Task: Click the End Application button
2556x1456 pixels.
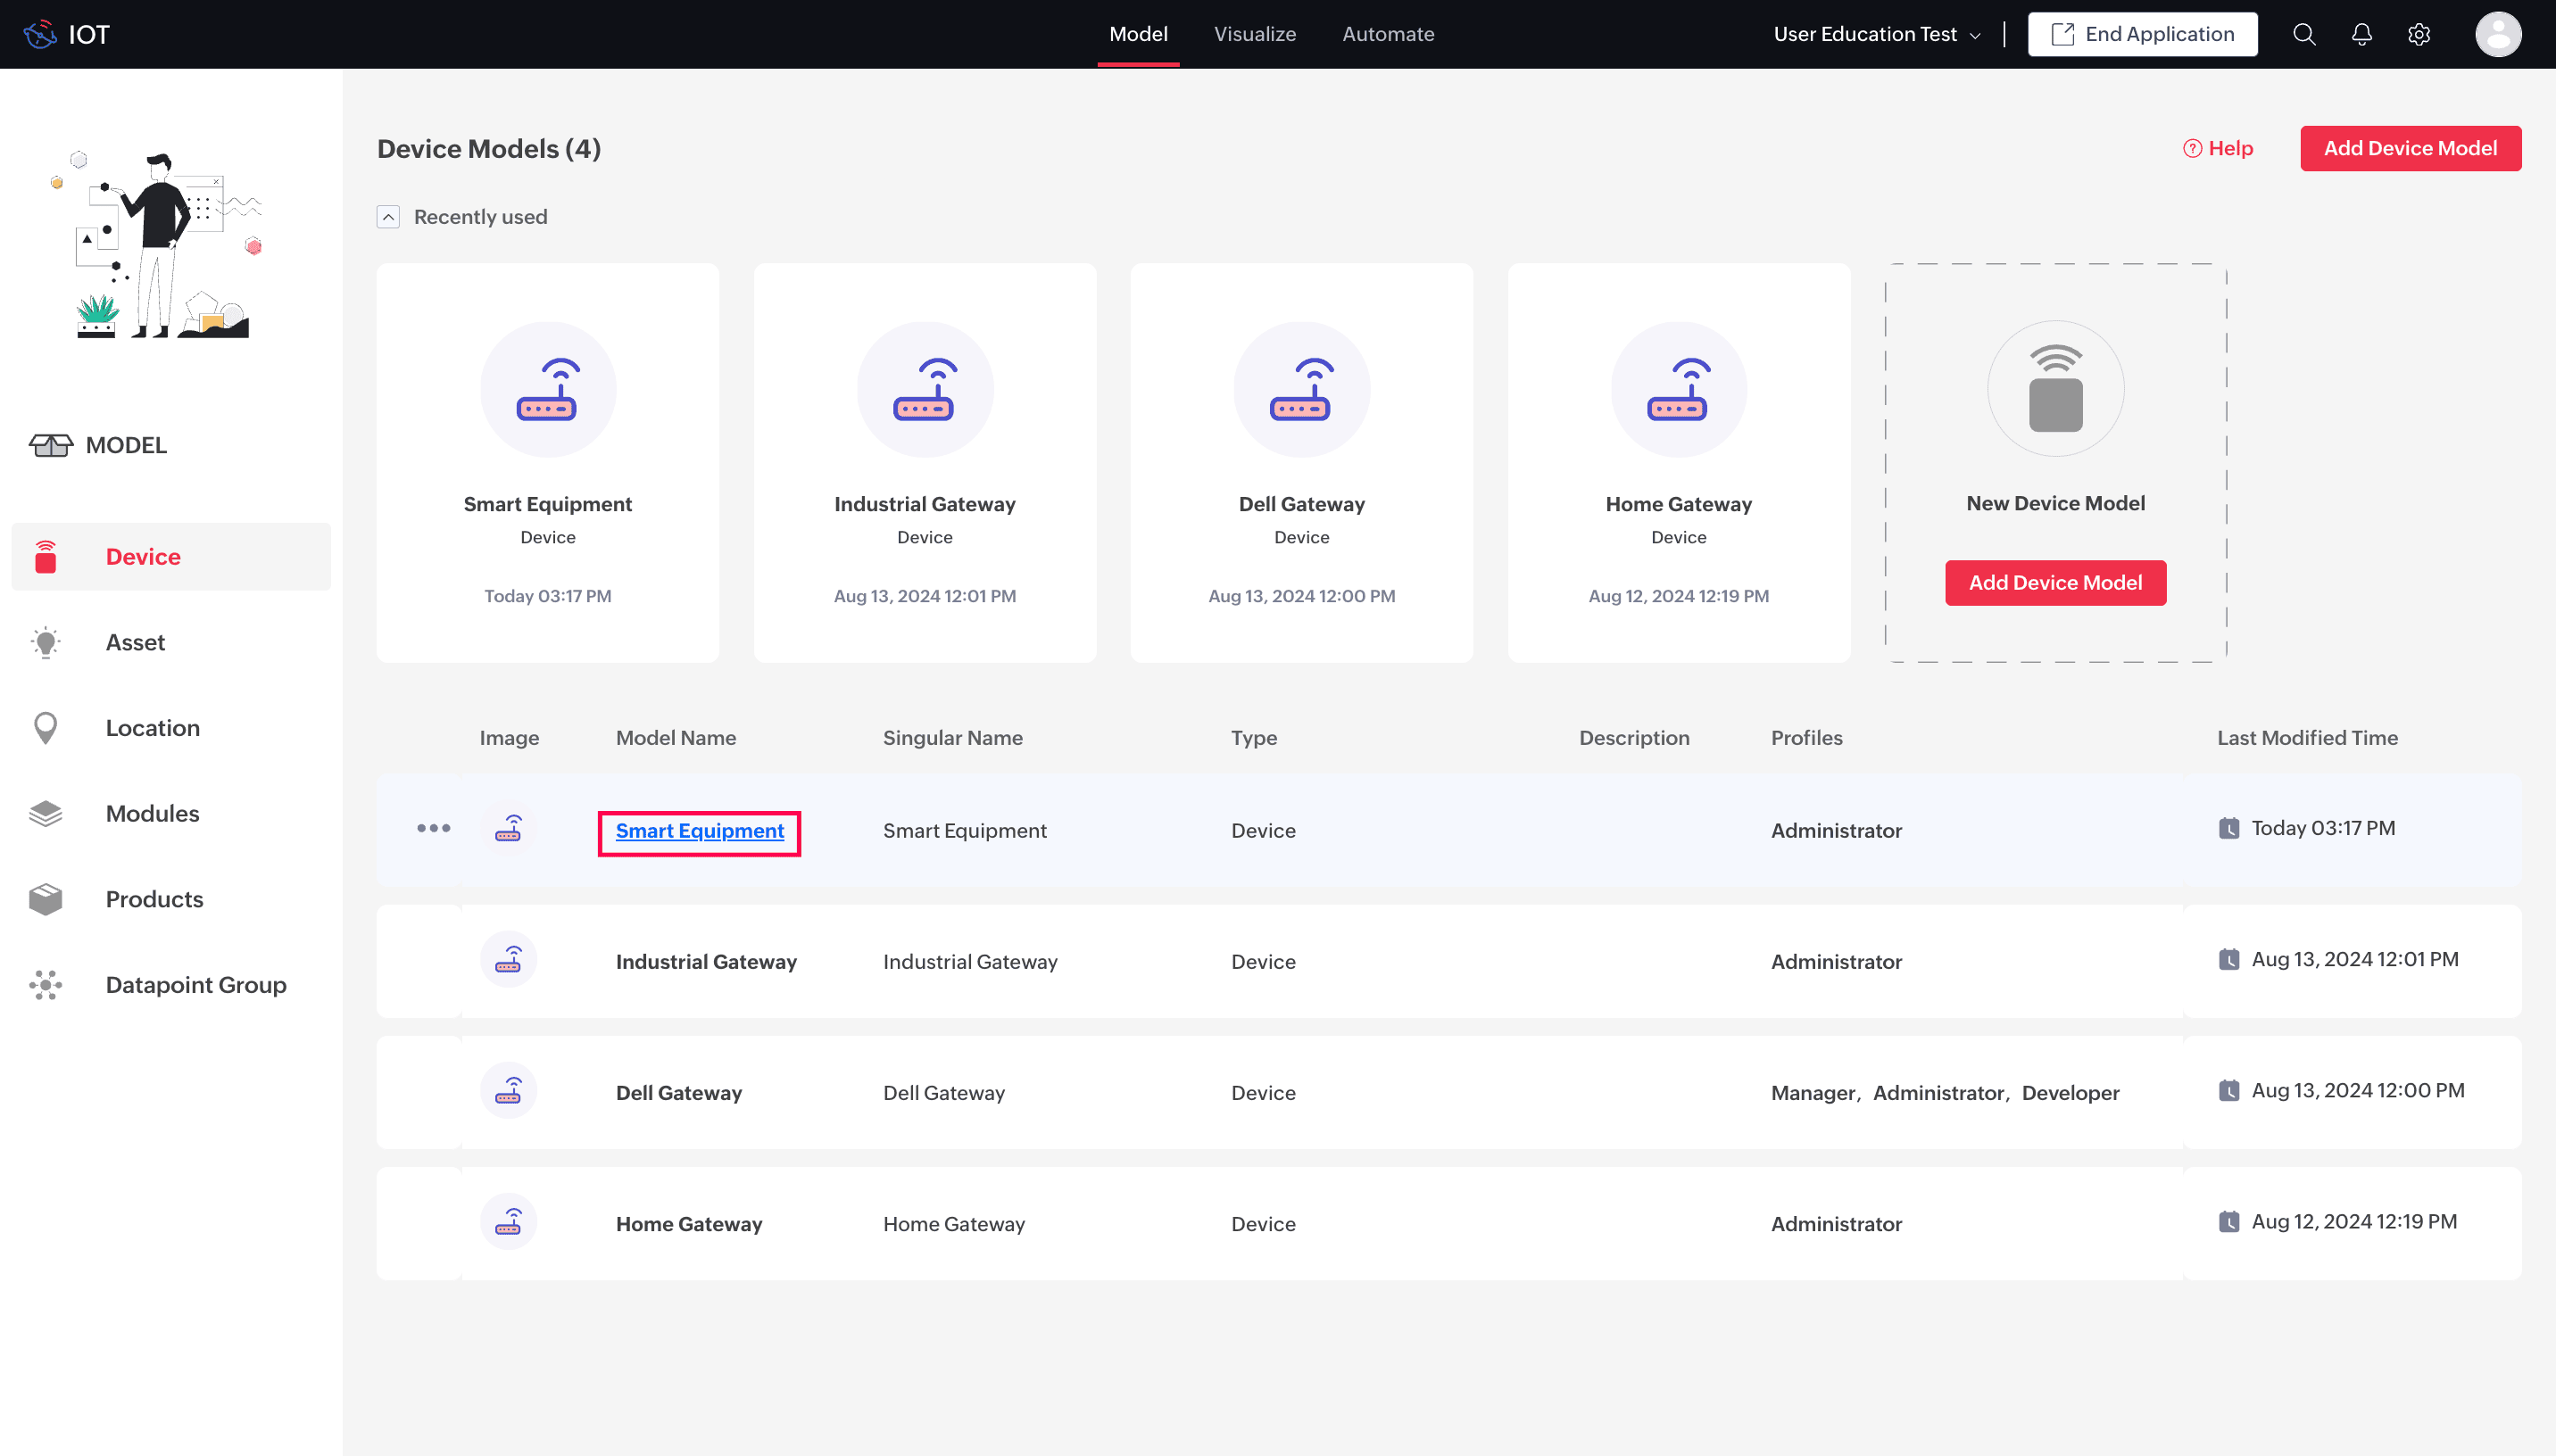Action: [2142, 35]
